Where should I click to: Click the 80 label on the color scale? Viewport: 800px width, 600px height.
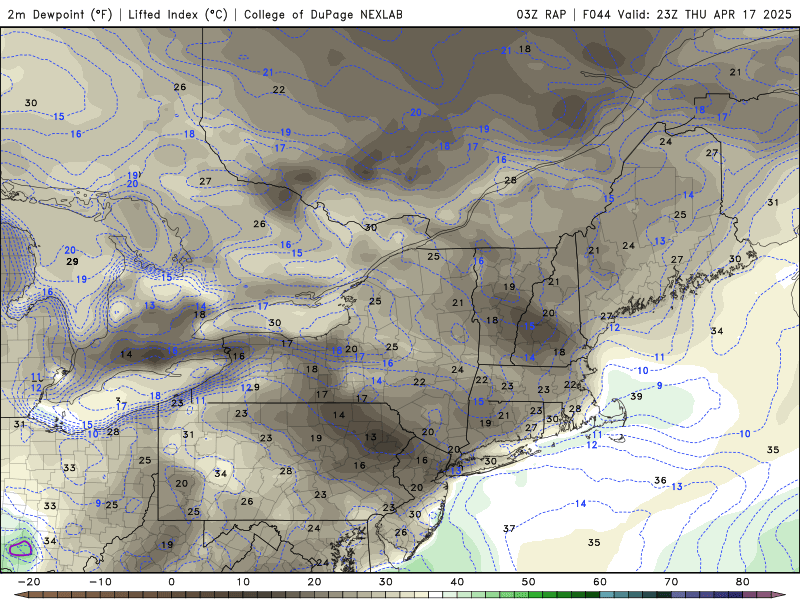click(x=743, y=582)
